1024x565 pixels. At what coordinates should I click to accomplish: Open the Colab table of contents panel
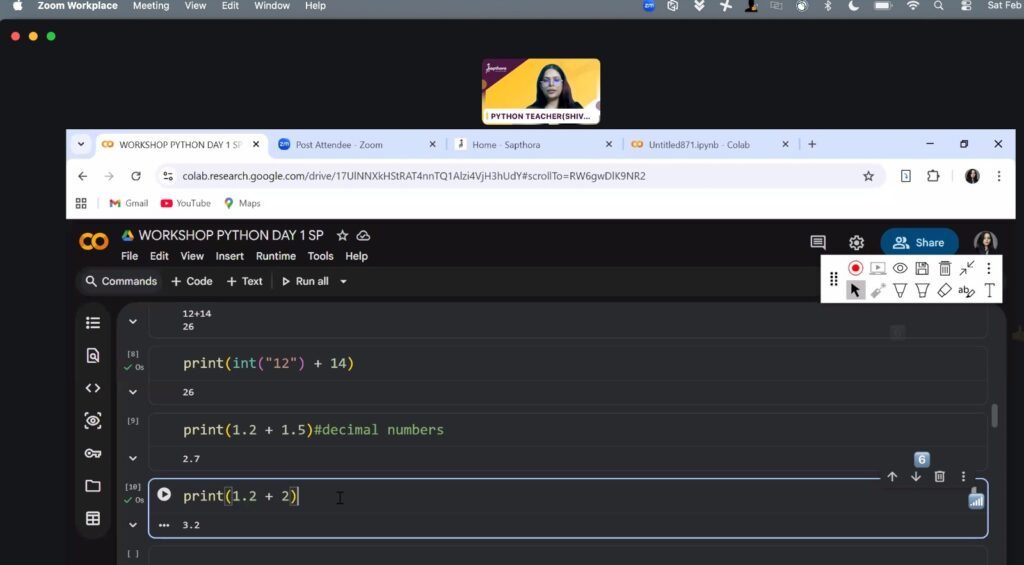[93, 323]
